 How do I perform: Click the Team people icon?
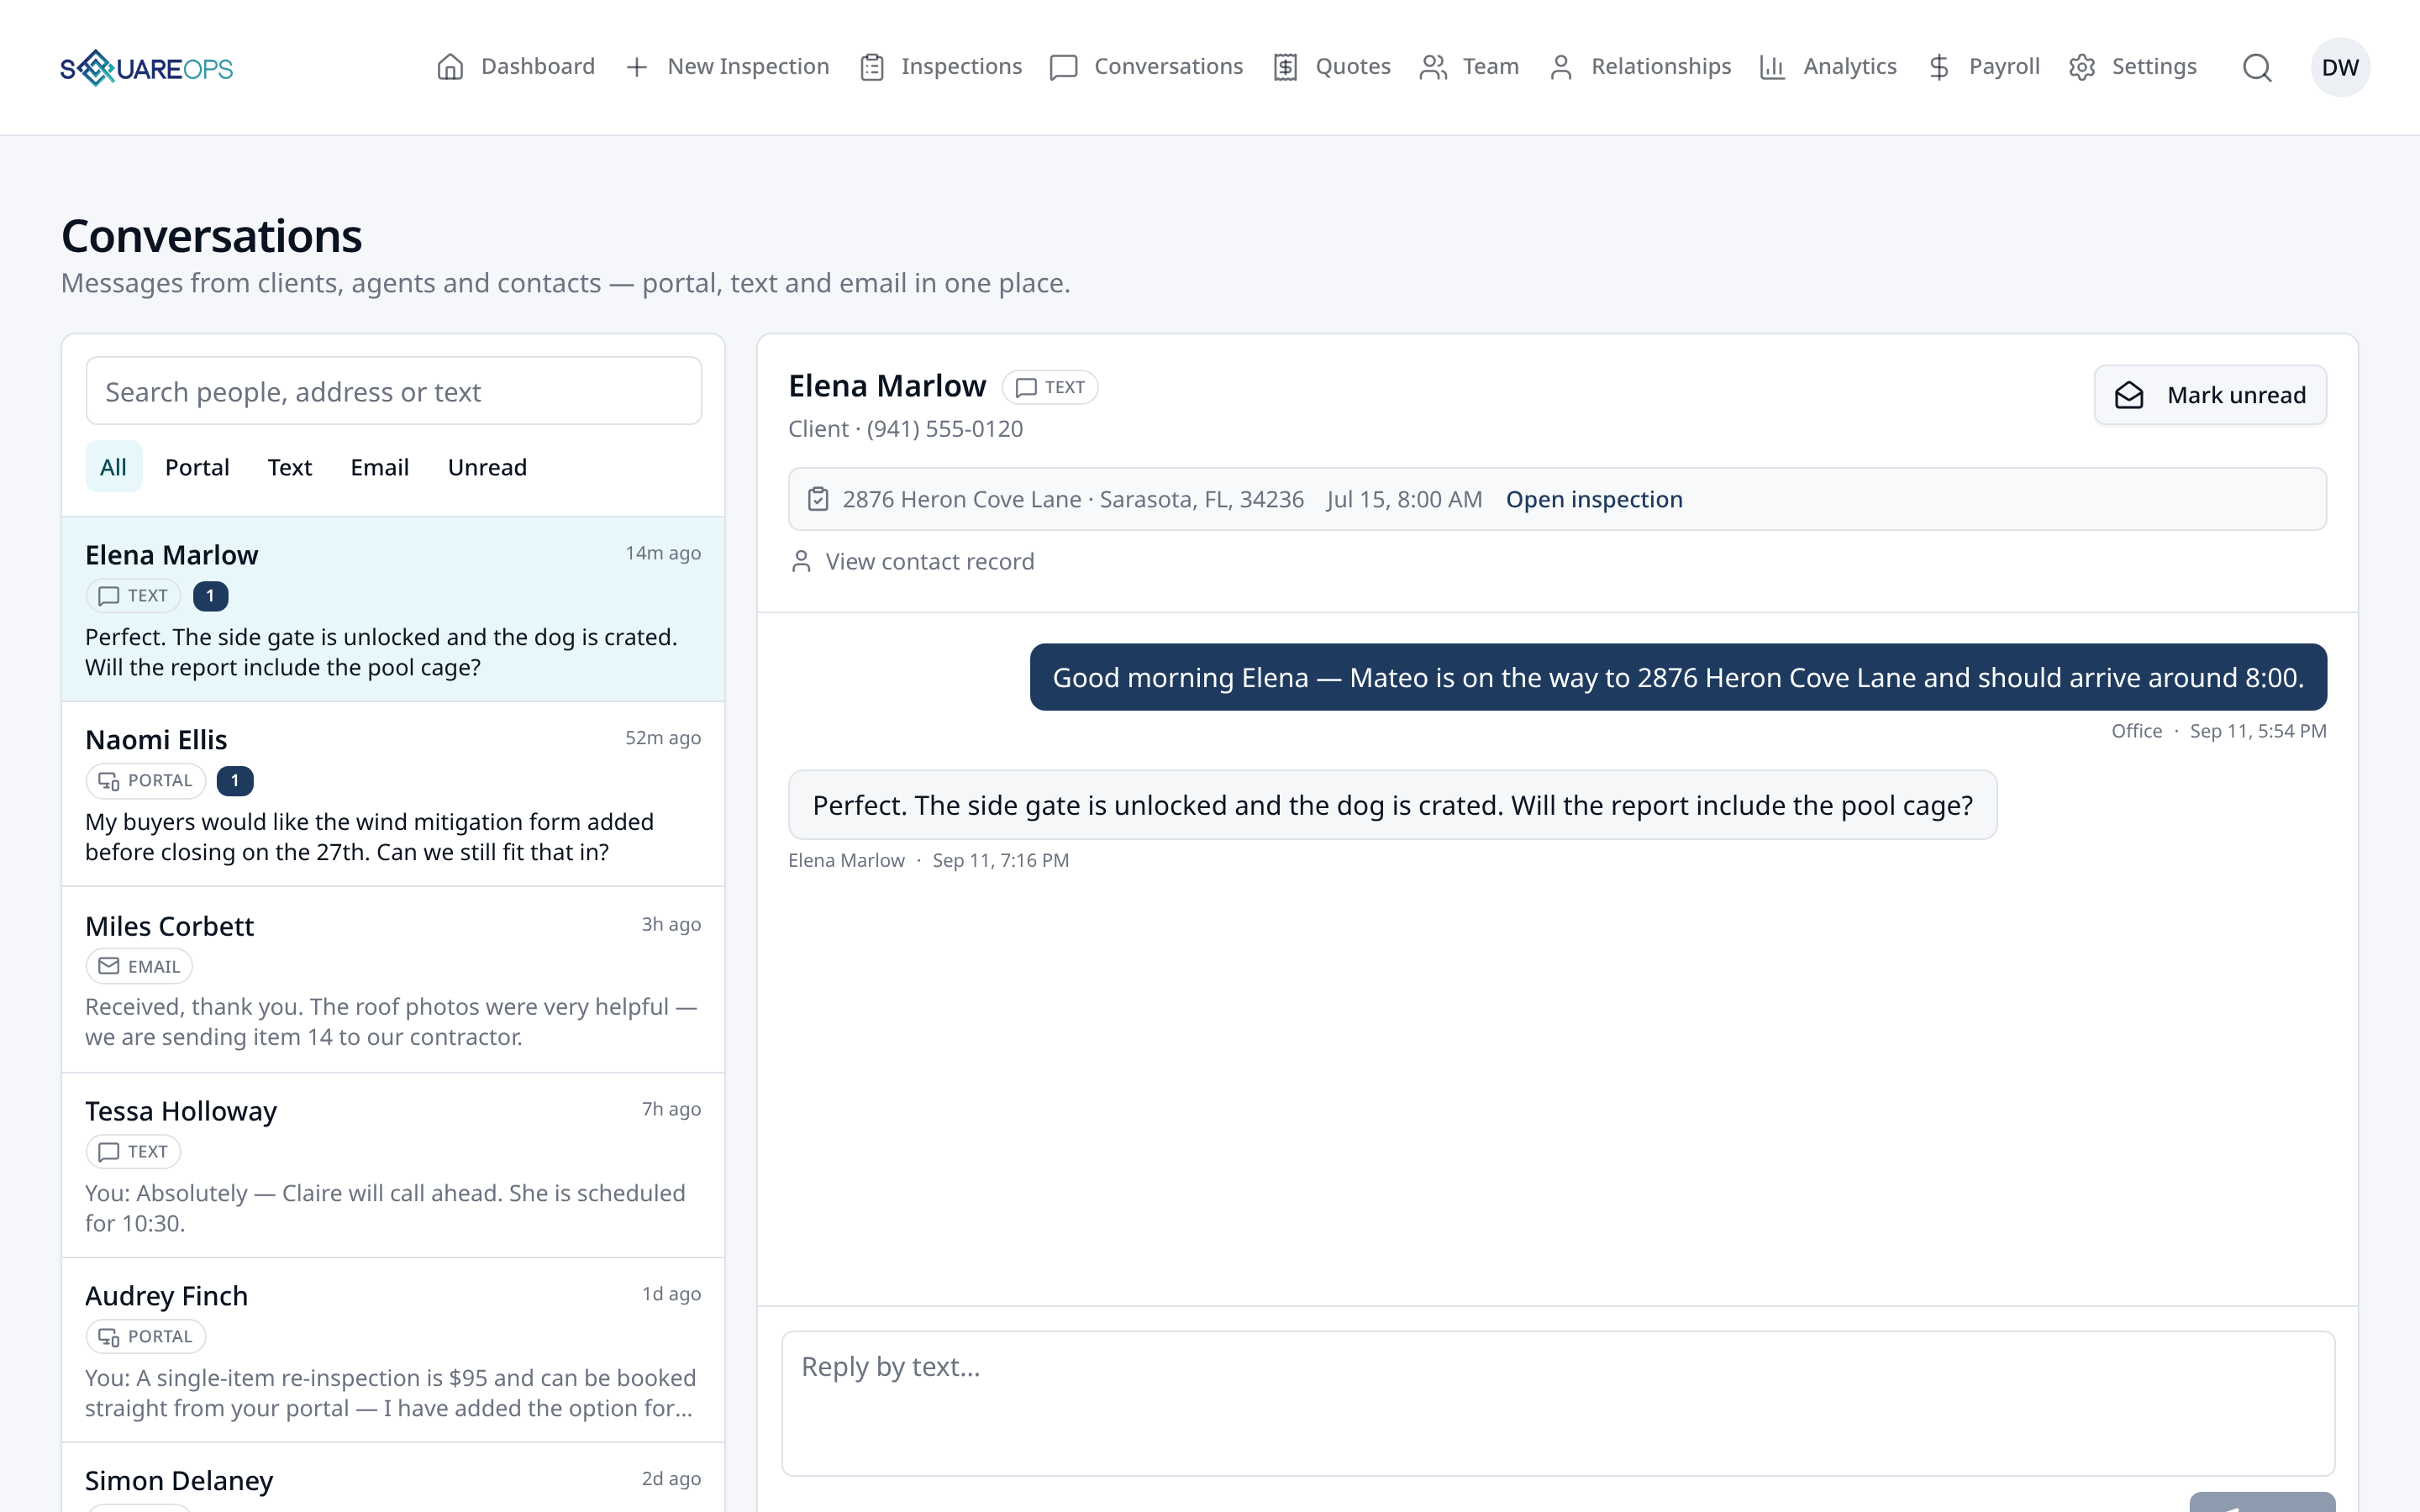point(1433,67)
